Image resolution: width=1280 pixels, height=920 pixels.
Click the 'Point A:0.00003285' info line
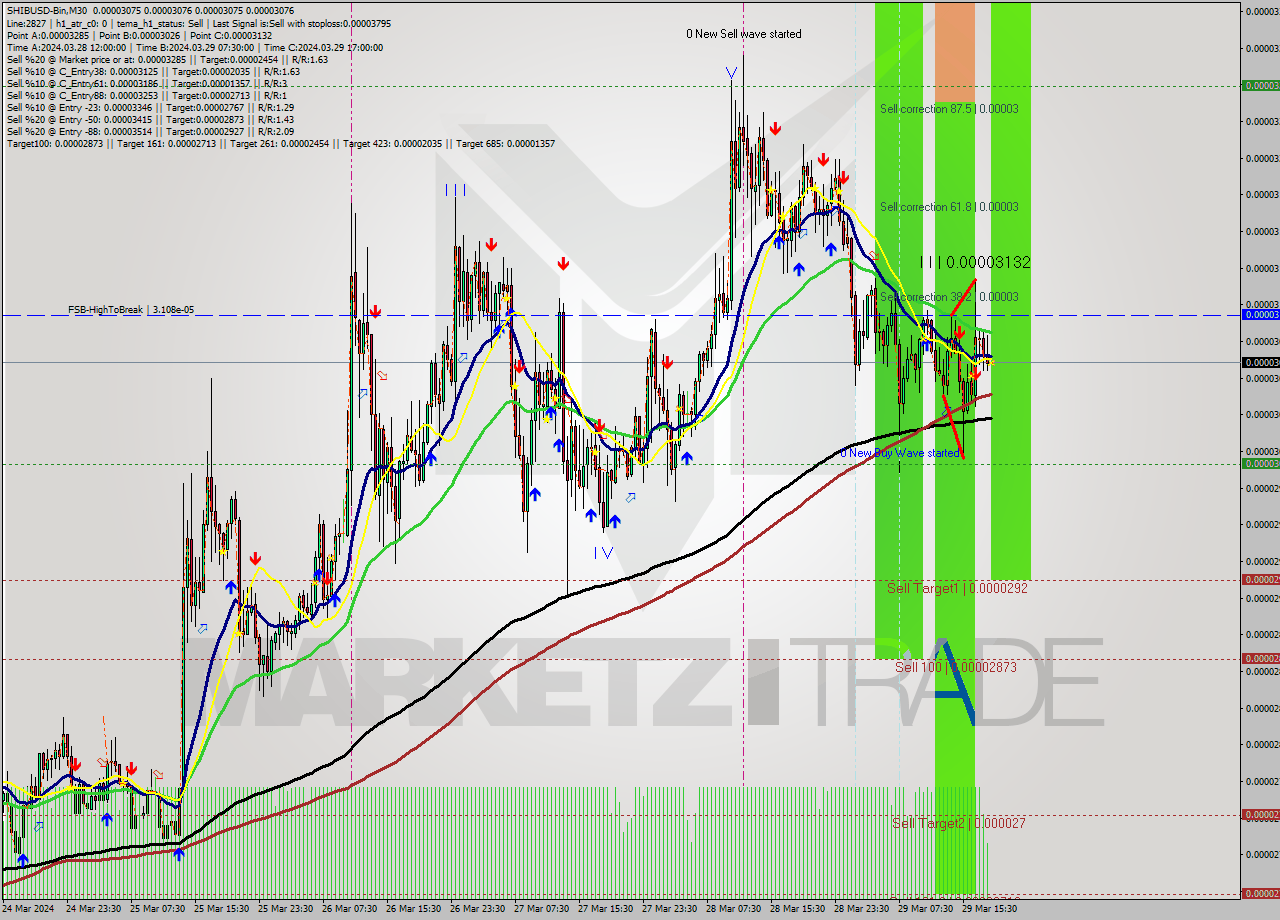point(139,35)
